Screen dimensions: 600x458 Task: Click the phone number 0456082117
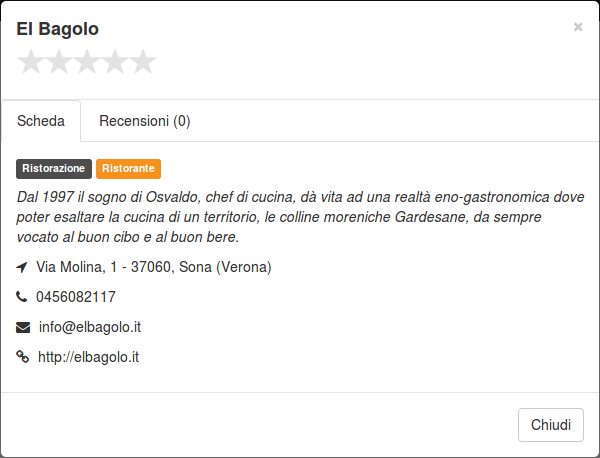(76, 297)
